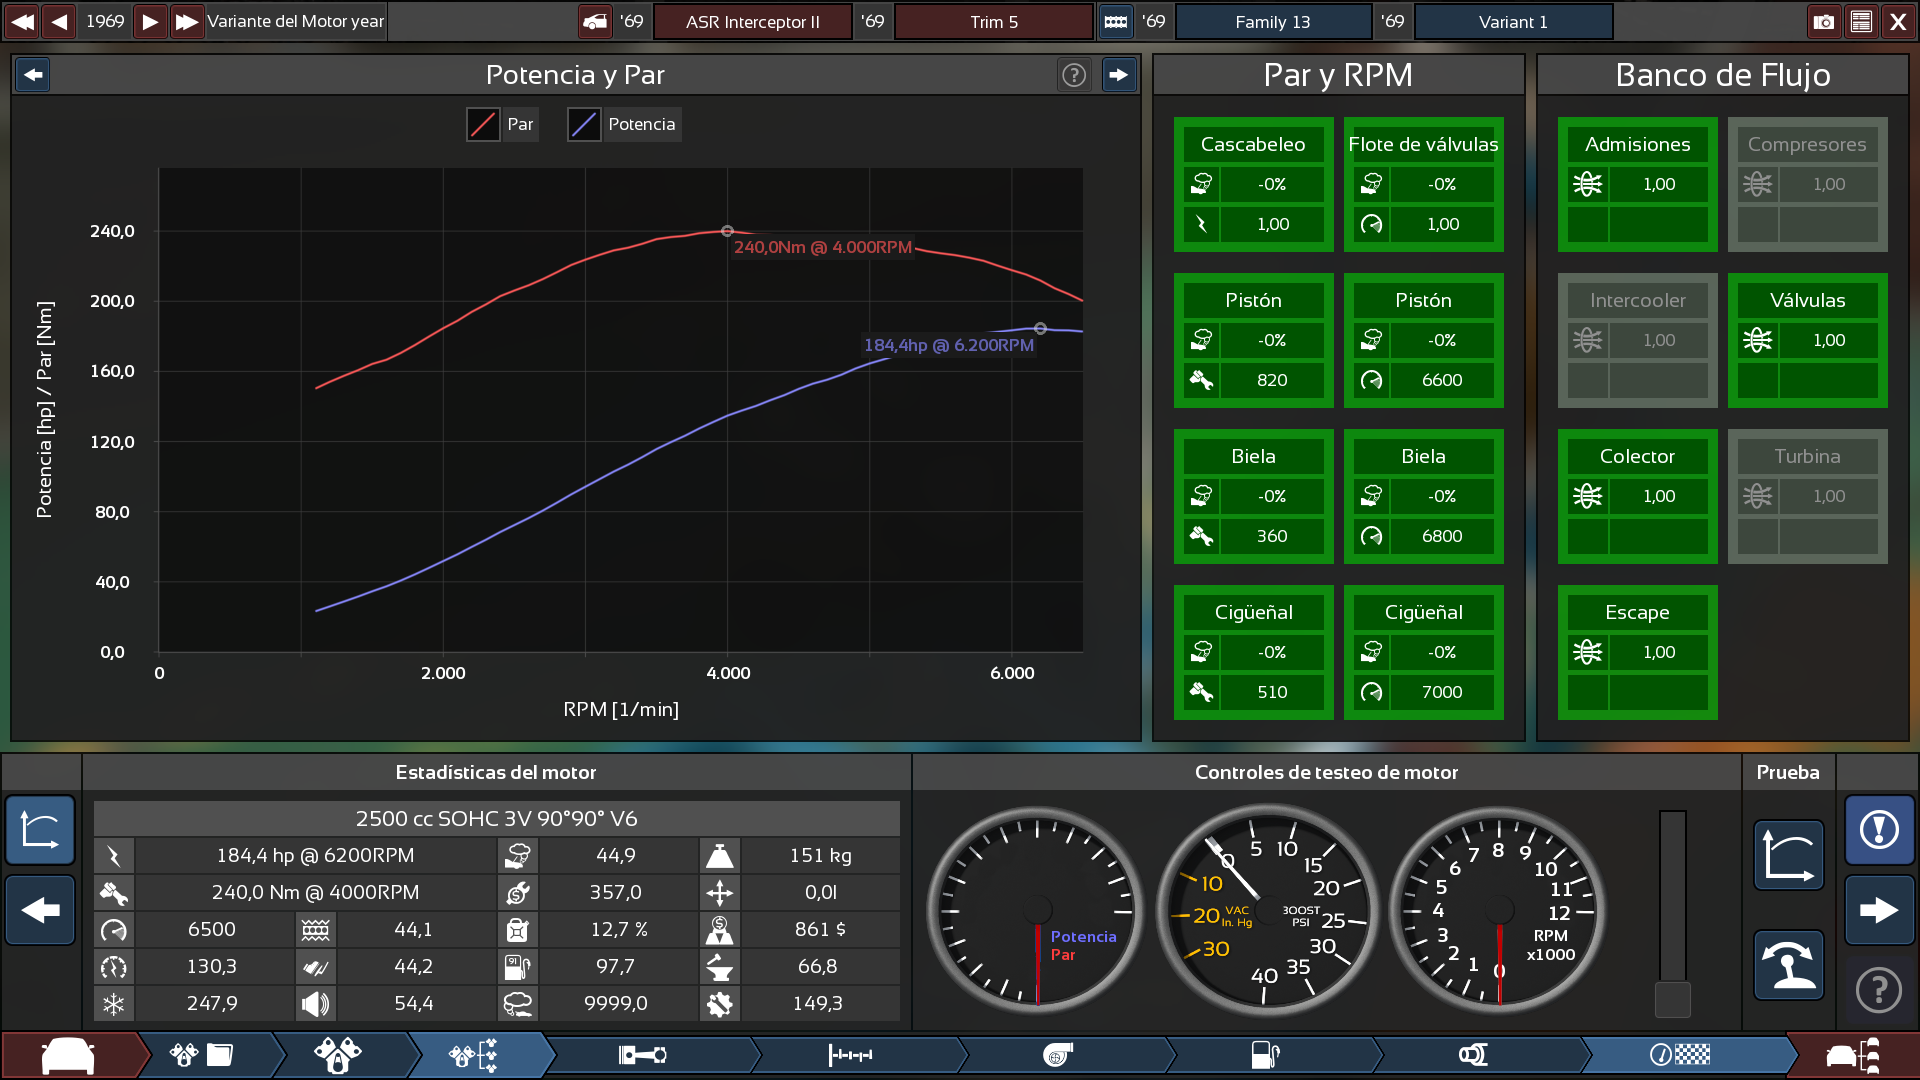
Task: Open the car body tab in bottom bar
Action: click(68, 1055)
